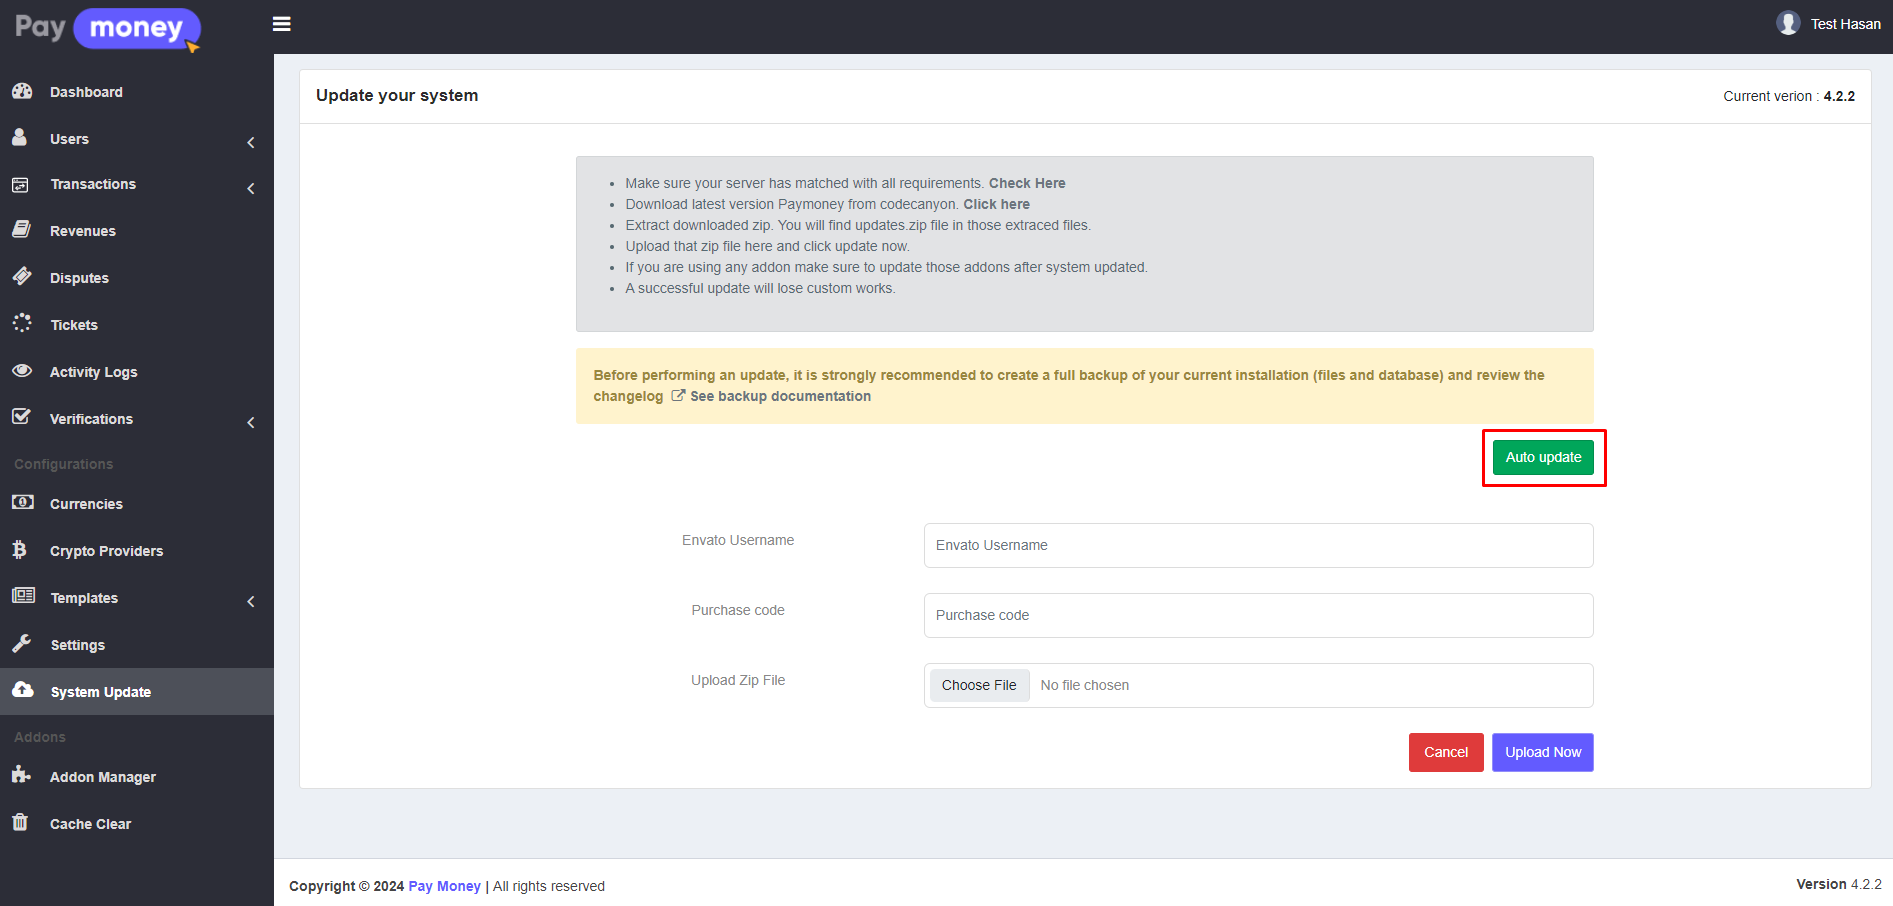Screen dimensions: 1893x906
Task: Click the Addon Manager puzzle icon
Action: point(21,775)
